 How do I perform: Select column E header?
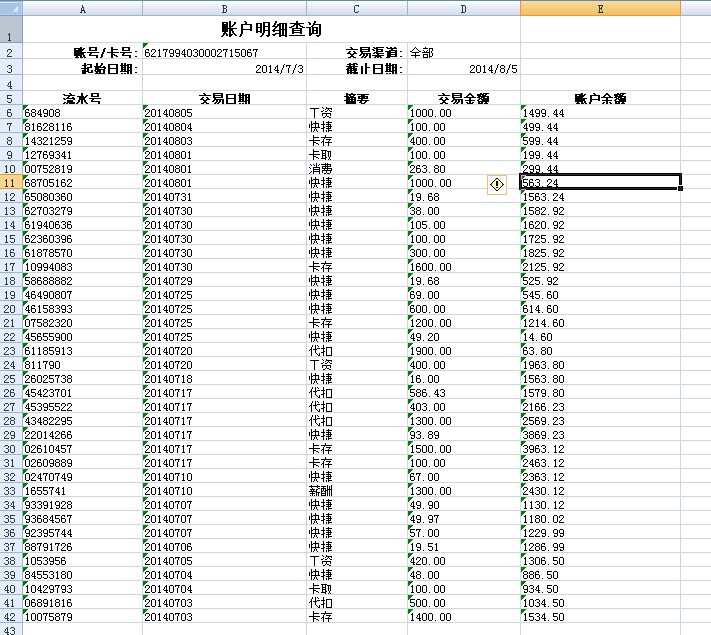(600, 9)
